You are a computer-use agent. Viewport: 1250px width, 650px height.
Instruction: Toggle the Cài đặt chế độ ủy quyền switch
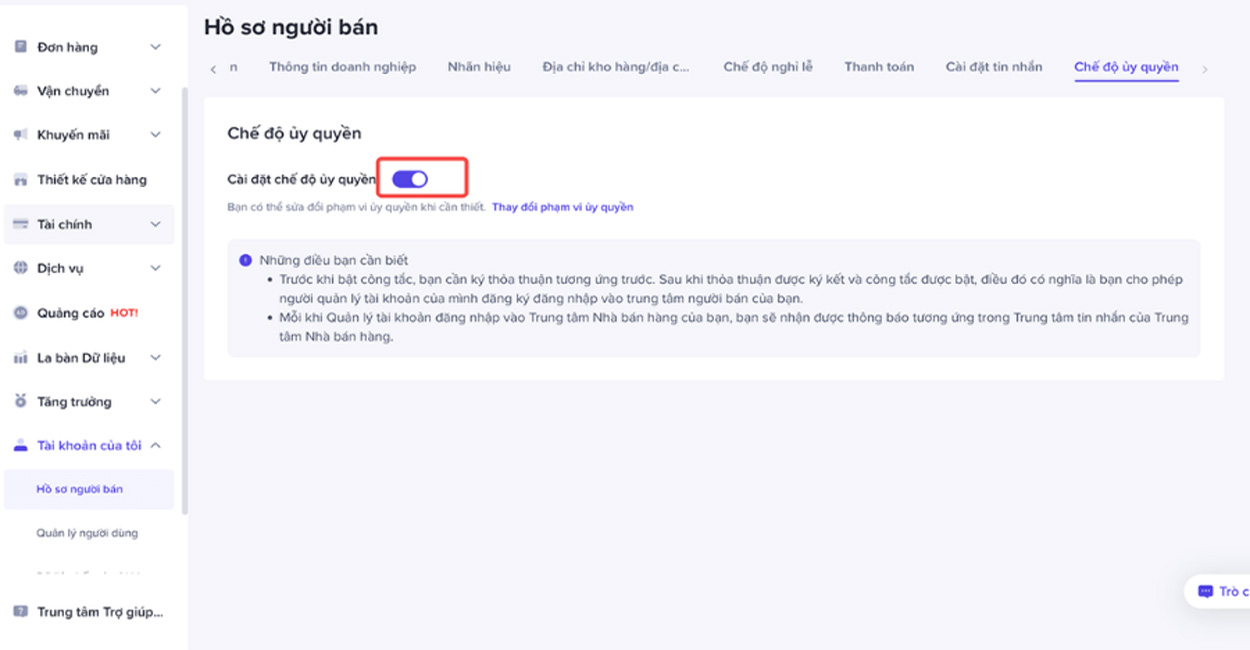point(410,179)
